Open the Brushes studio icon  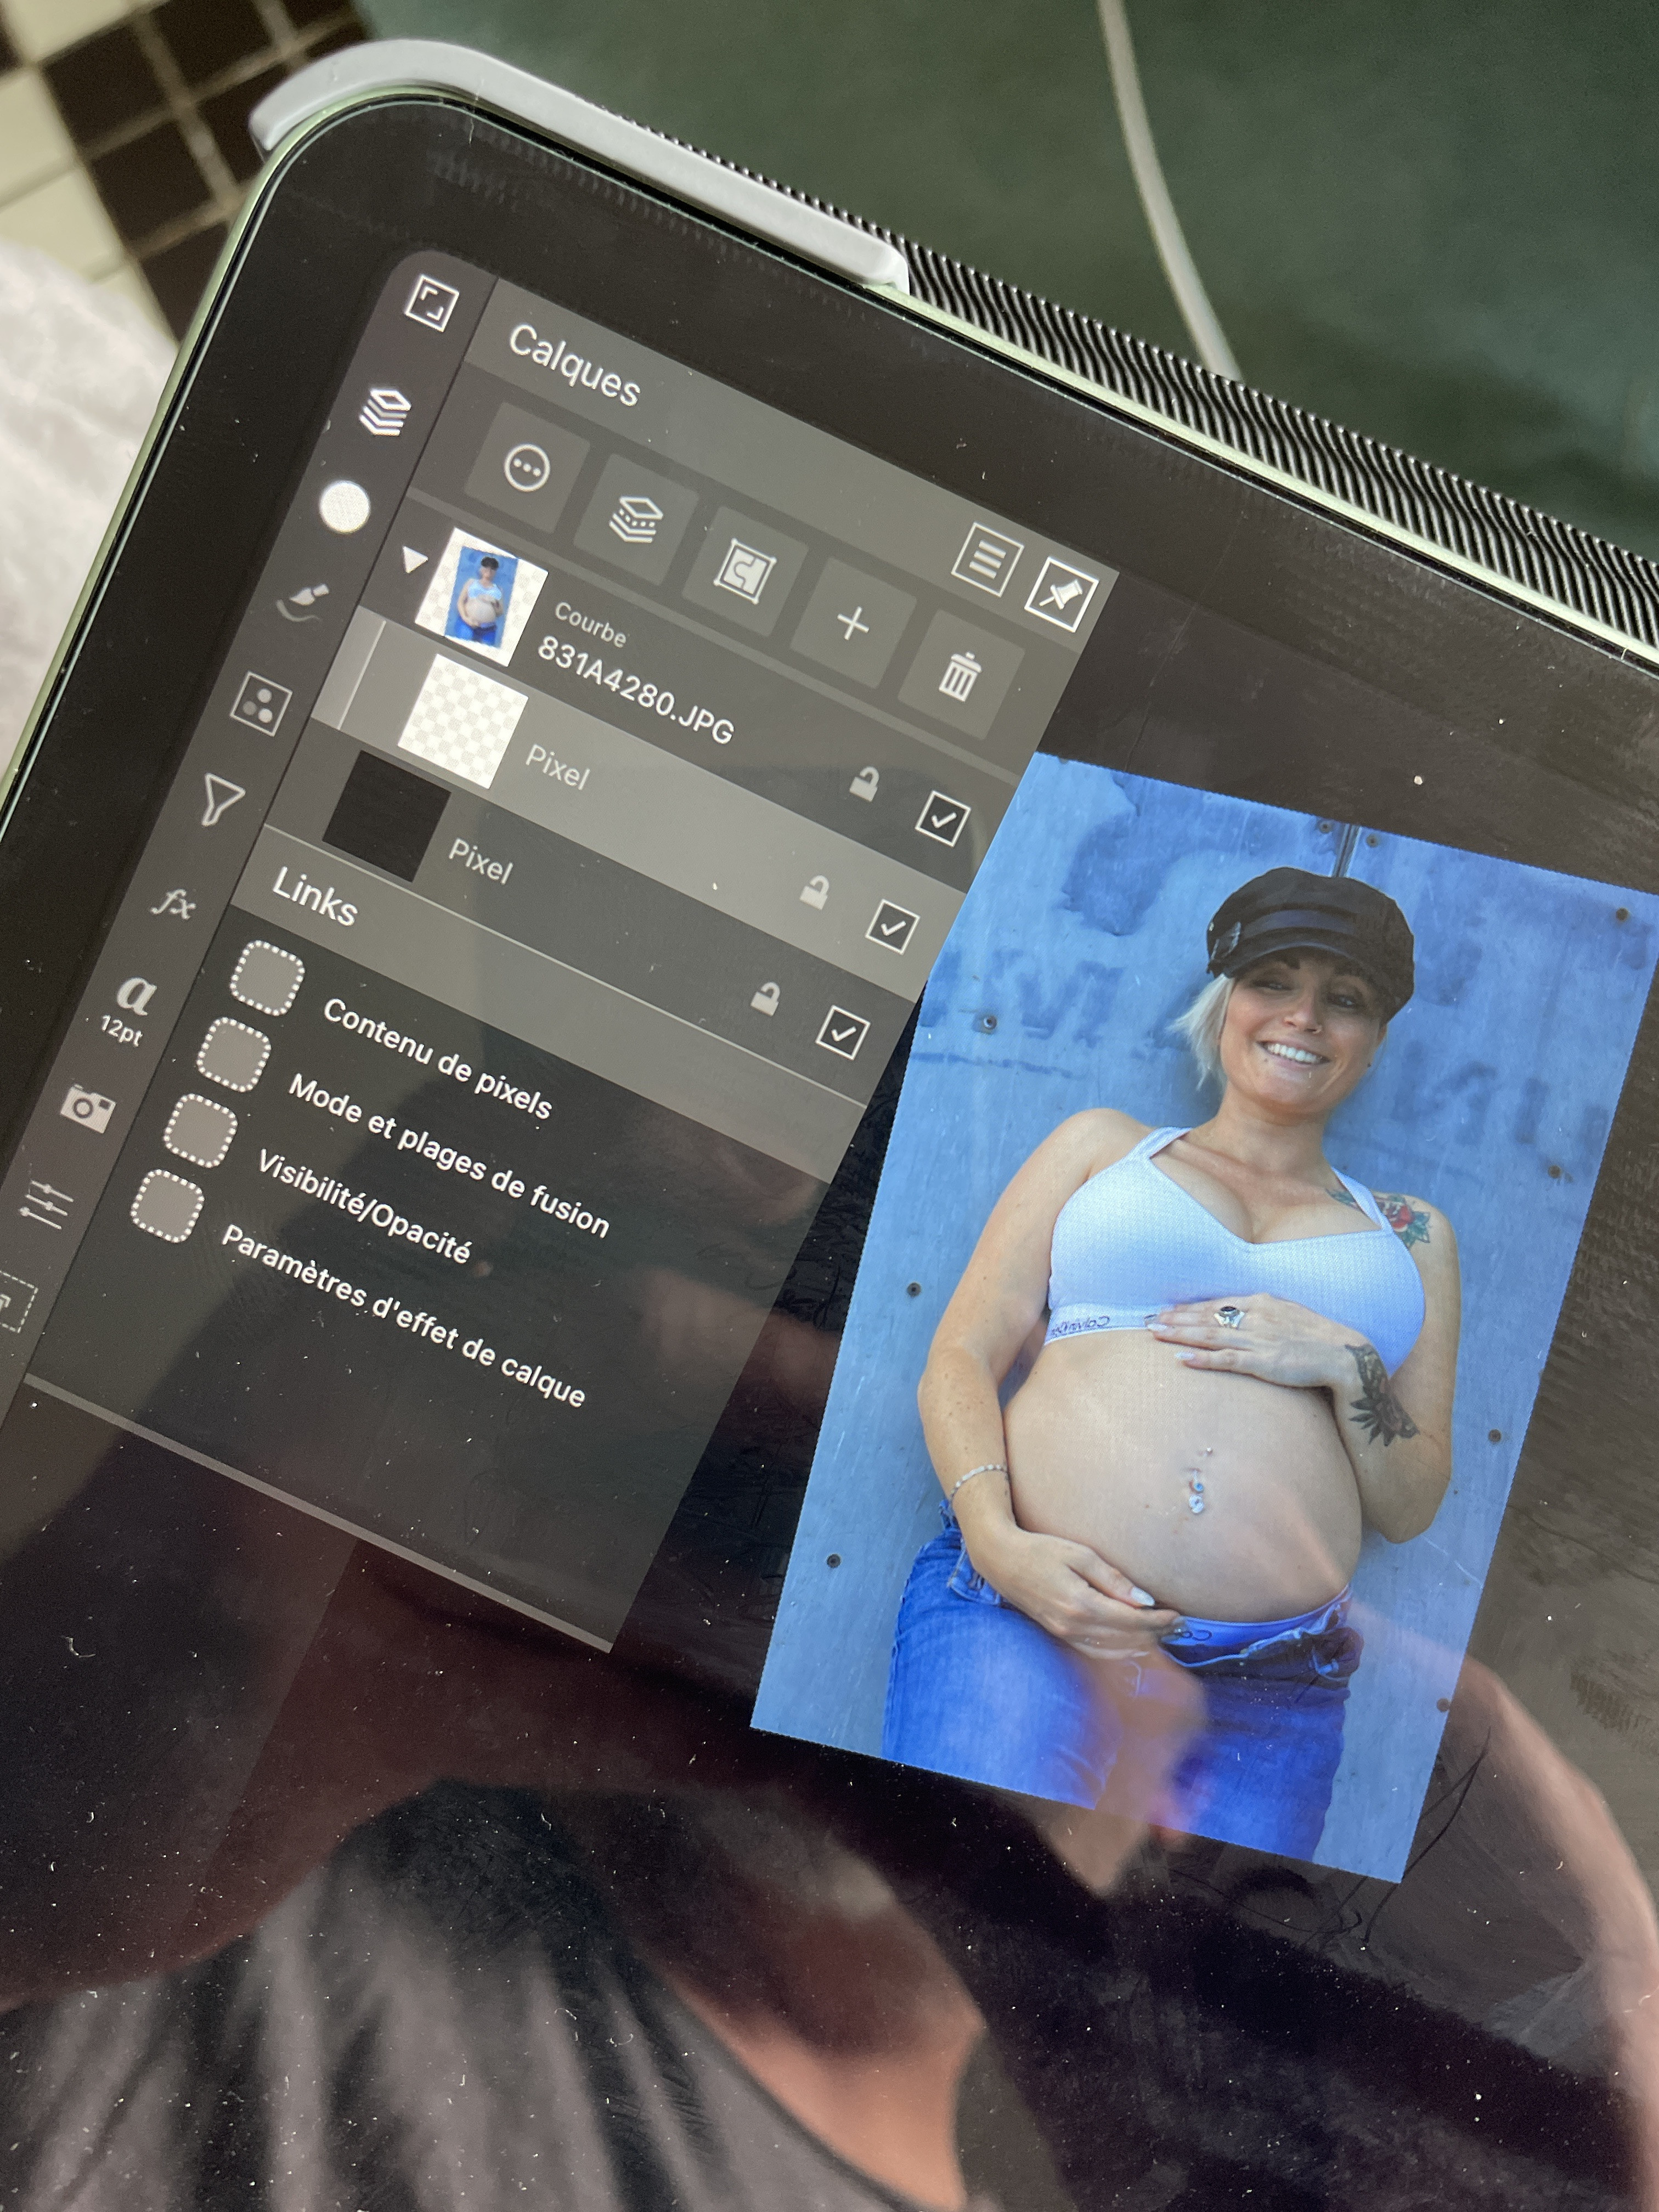pos(303,602)
